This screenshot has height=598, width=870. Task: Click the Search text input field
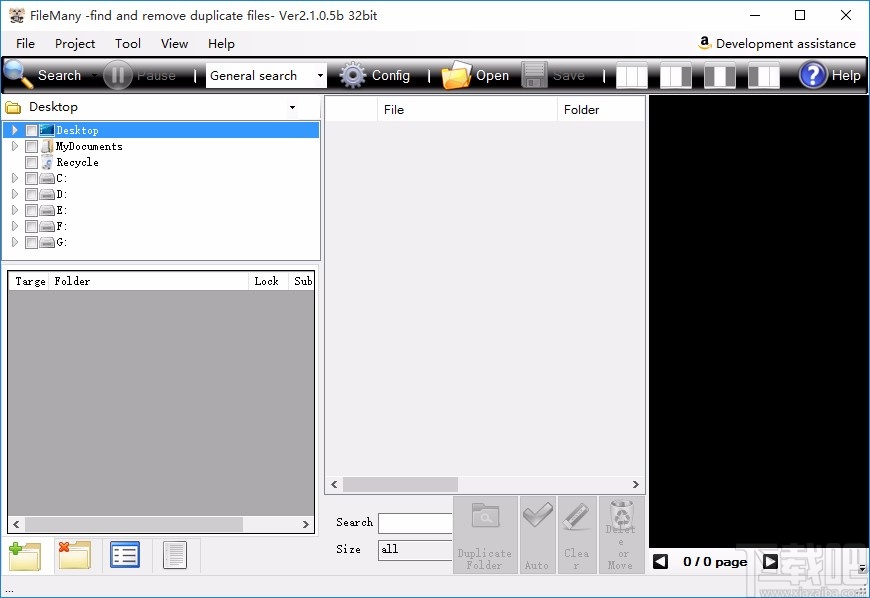point(415,523)
